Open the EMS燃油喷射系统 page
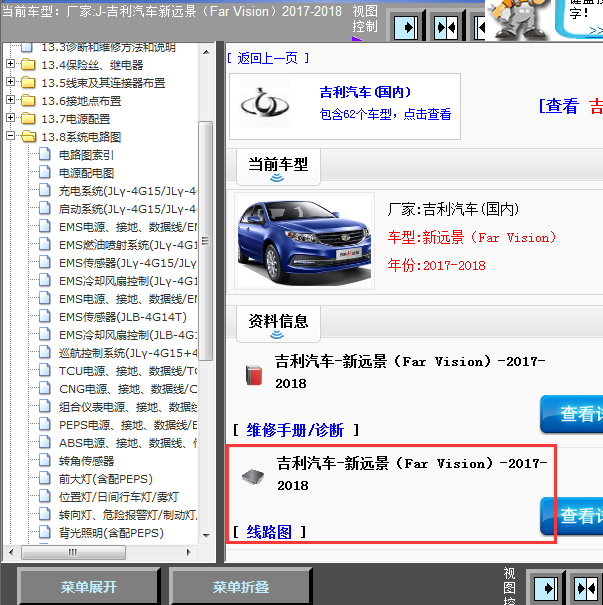Screen dimensions: 603x605 128,245
